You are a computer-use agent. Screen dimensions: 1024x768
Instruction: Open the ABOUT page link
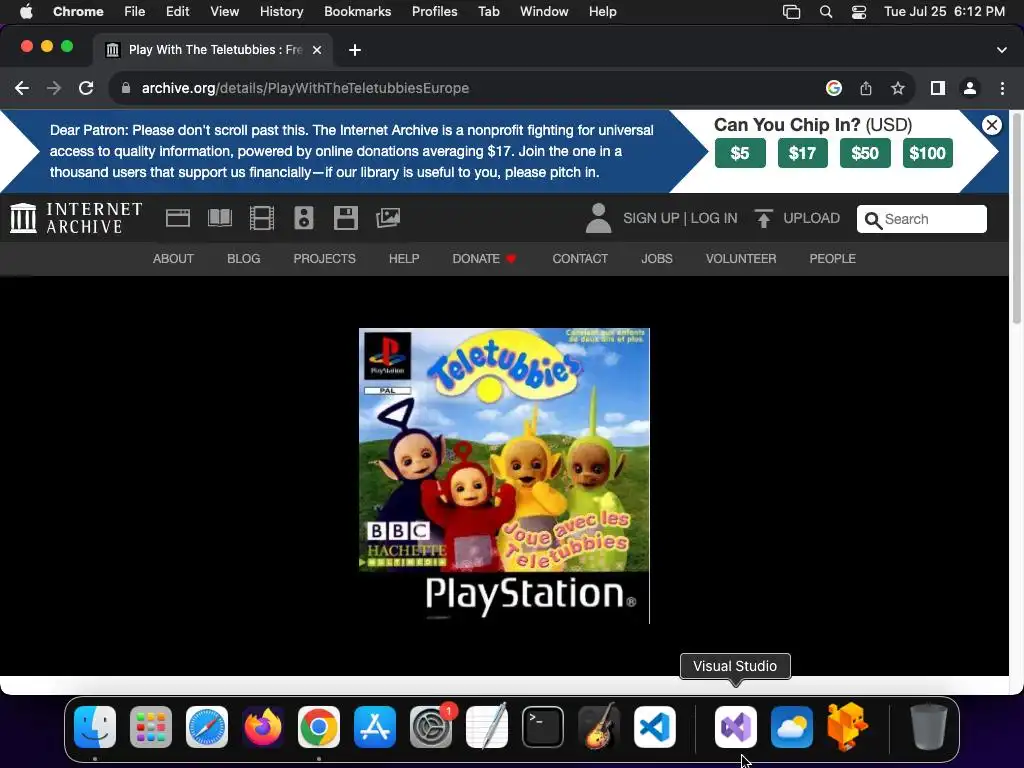173,259
